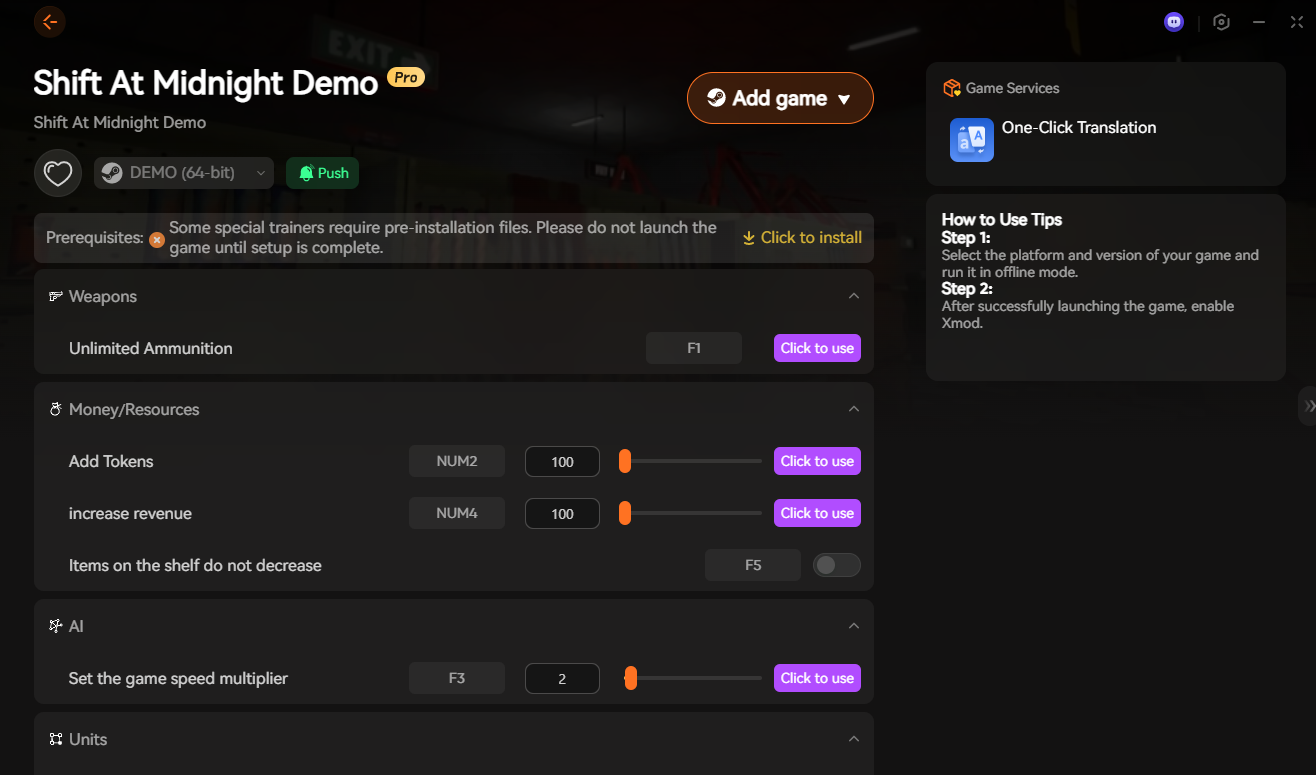
Task: Click to use Unlimited Ammunition
Action: point(817,348)
